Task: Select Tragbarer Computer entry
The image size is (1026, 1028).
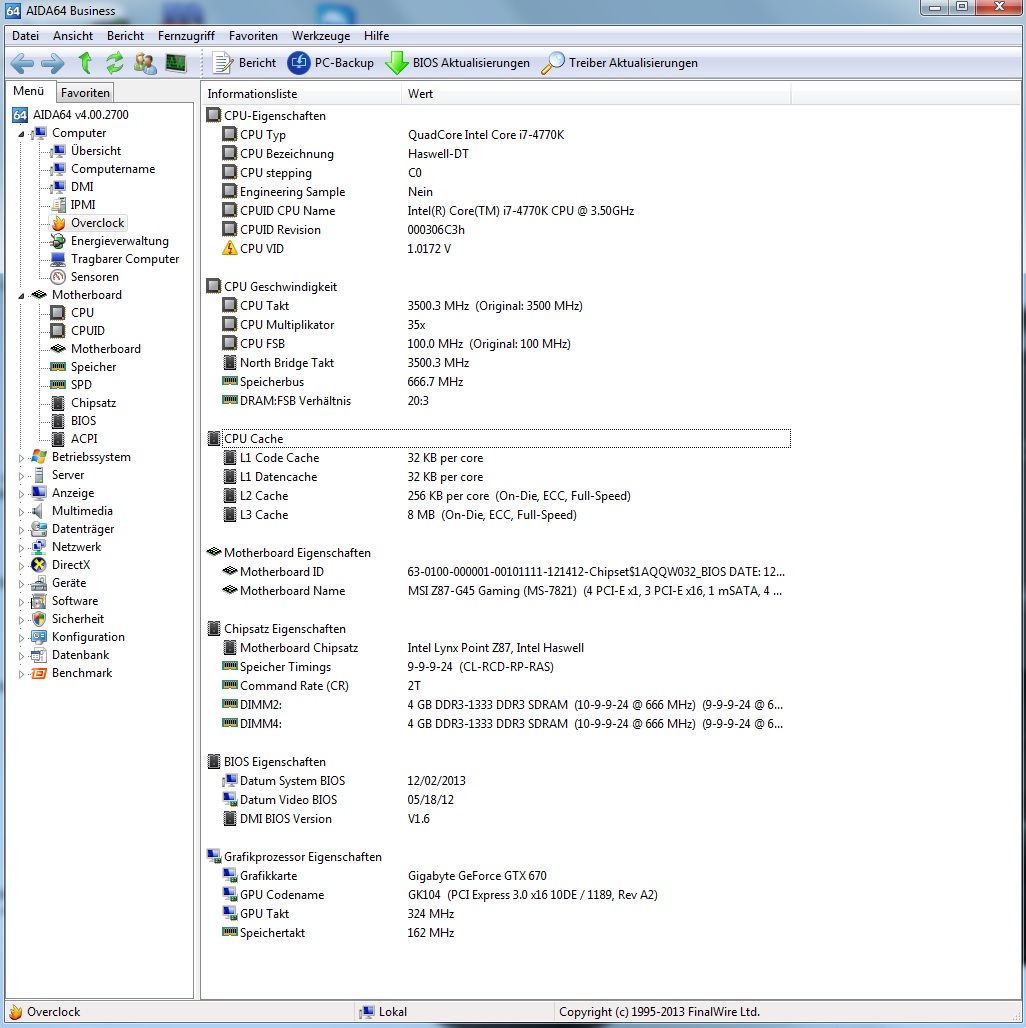Action: 125,259
